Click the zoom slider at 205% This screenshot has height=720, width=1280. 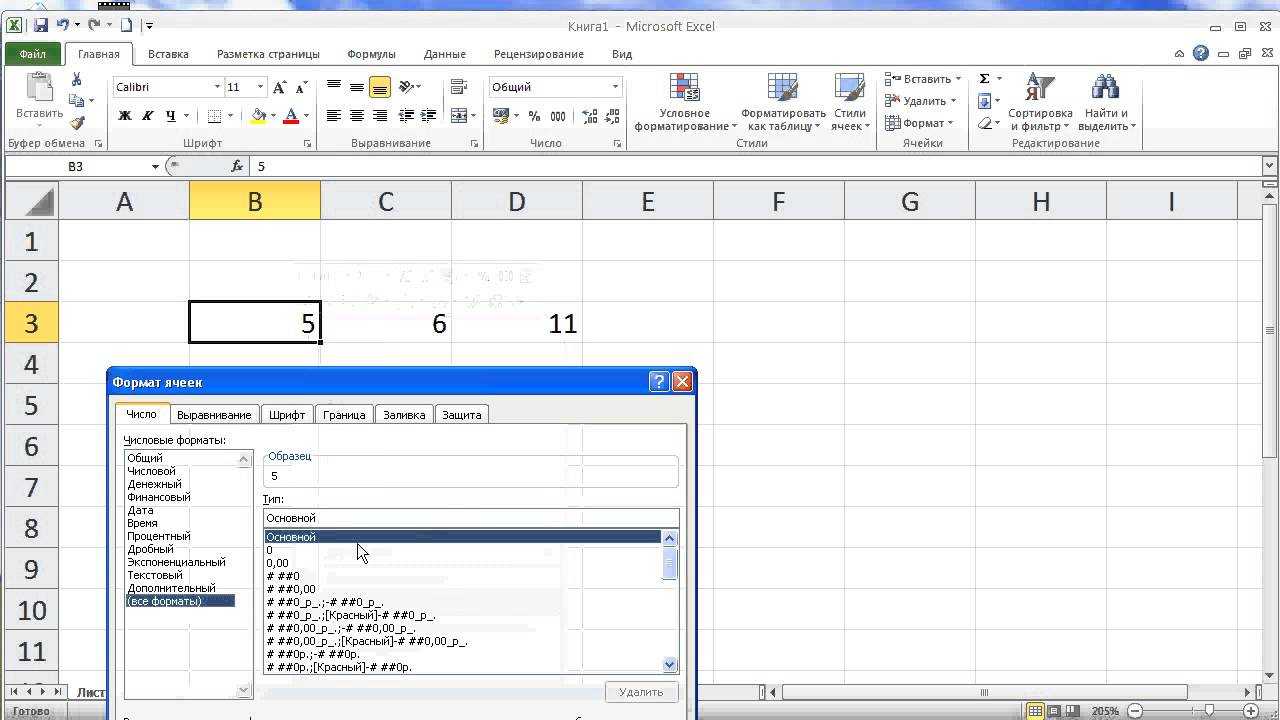pyautogui.click(x=1208, y=711)
